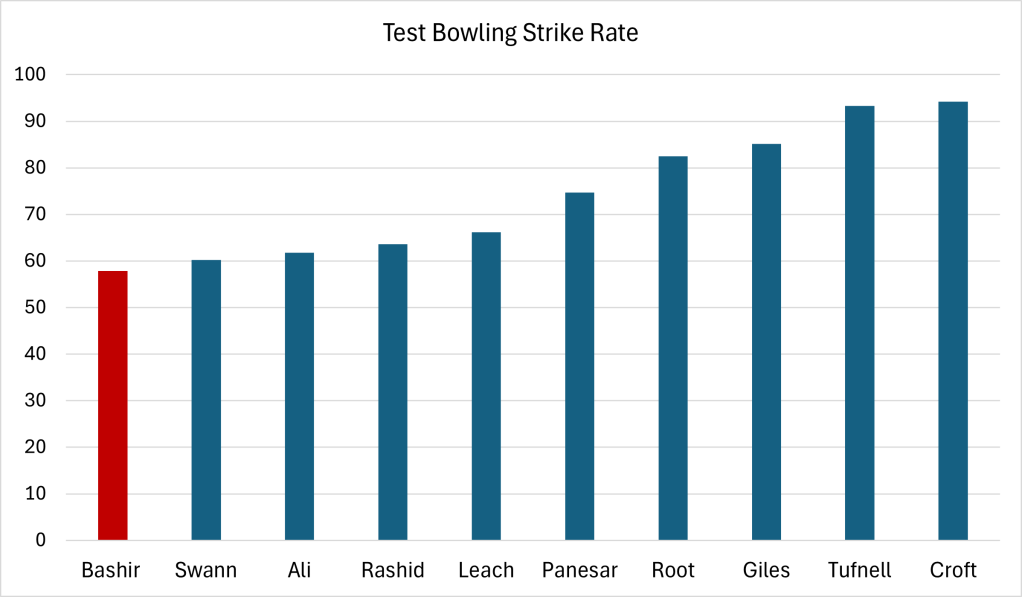Select the 50 label on the y-axis

tap(34, 308)
